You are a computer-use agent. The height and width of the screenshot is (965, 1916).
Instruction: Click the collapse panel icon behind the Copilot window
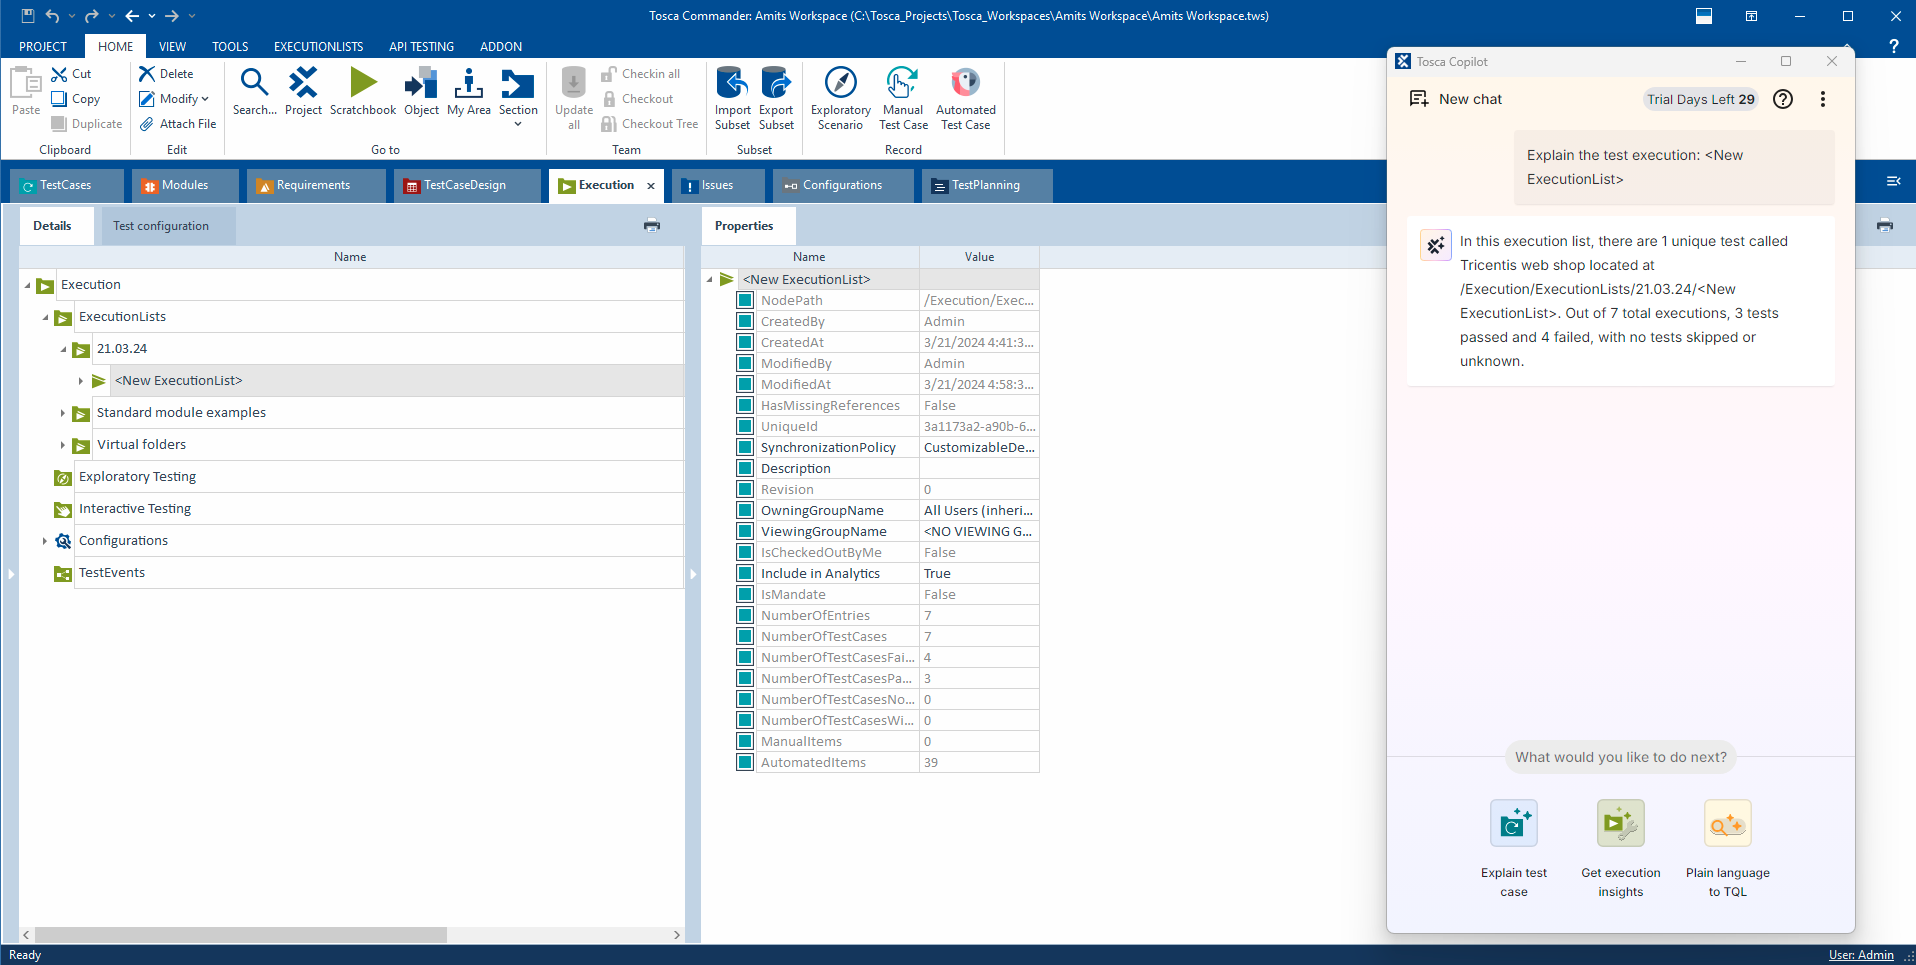point(1893,181)
